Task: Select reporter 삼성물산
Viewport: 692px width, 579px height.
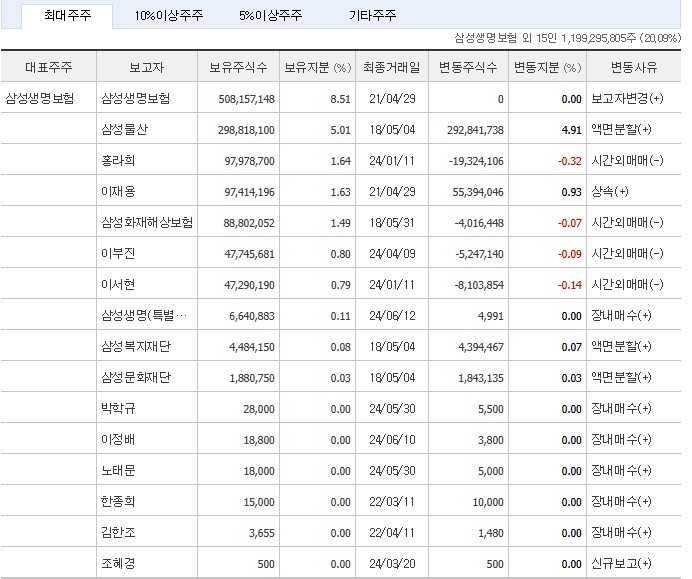Action: 124,129
